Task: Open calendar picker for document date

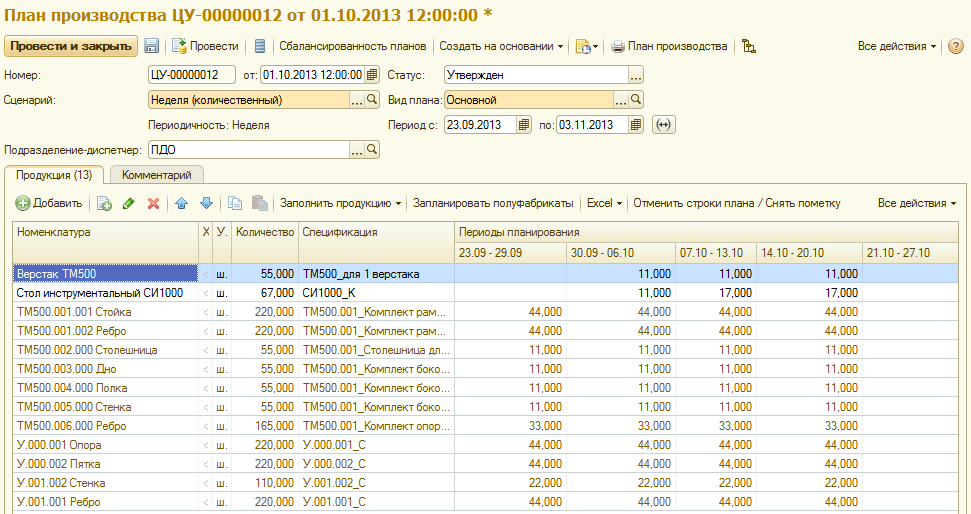Action: (x=372, y=75)
